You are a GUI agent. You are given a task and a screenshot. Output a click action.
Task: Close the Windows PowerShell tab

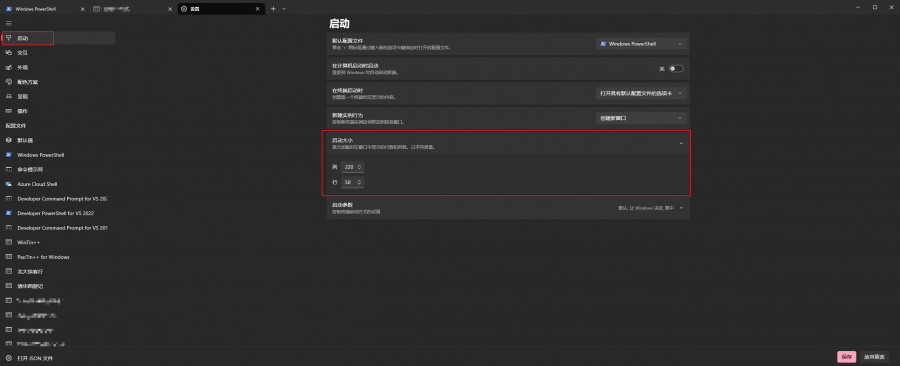point(82,9)
